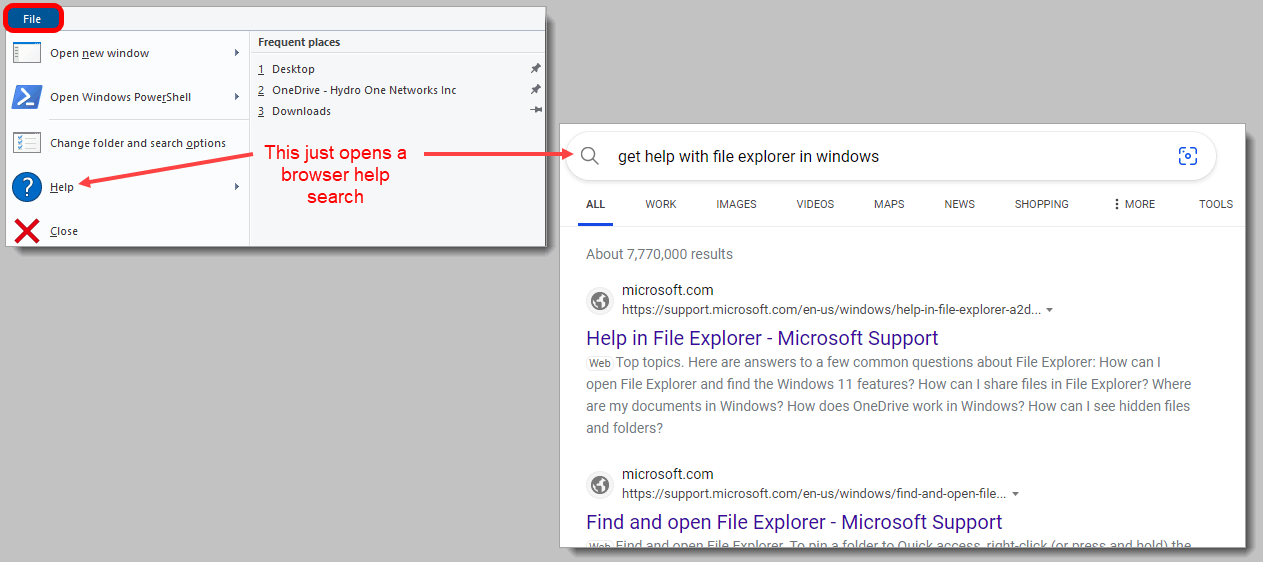Switch to the VIDEOS tab

tap(815, 204)
